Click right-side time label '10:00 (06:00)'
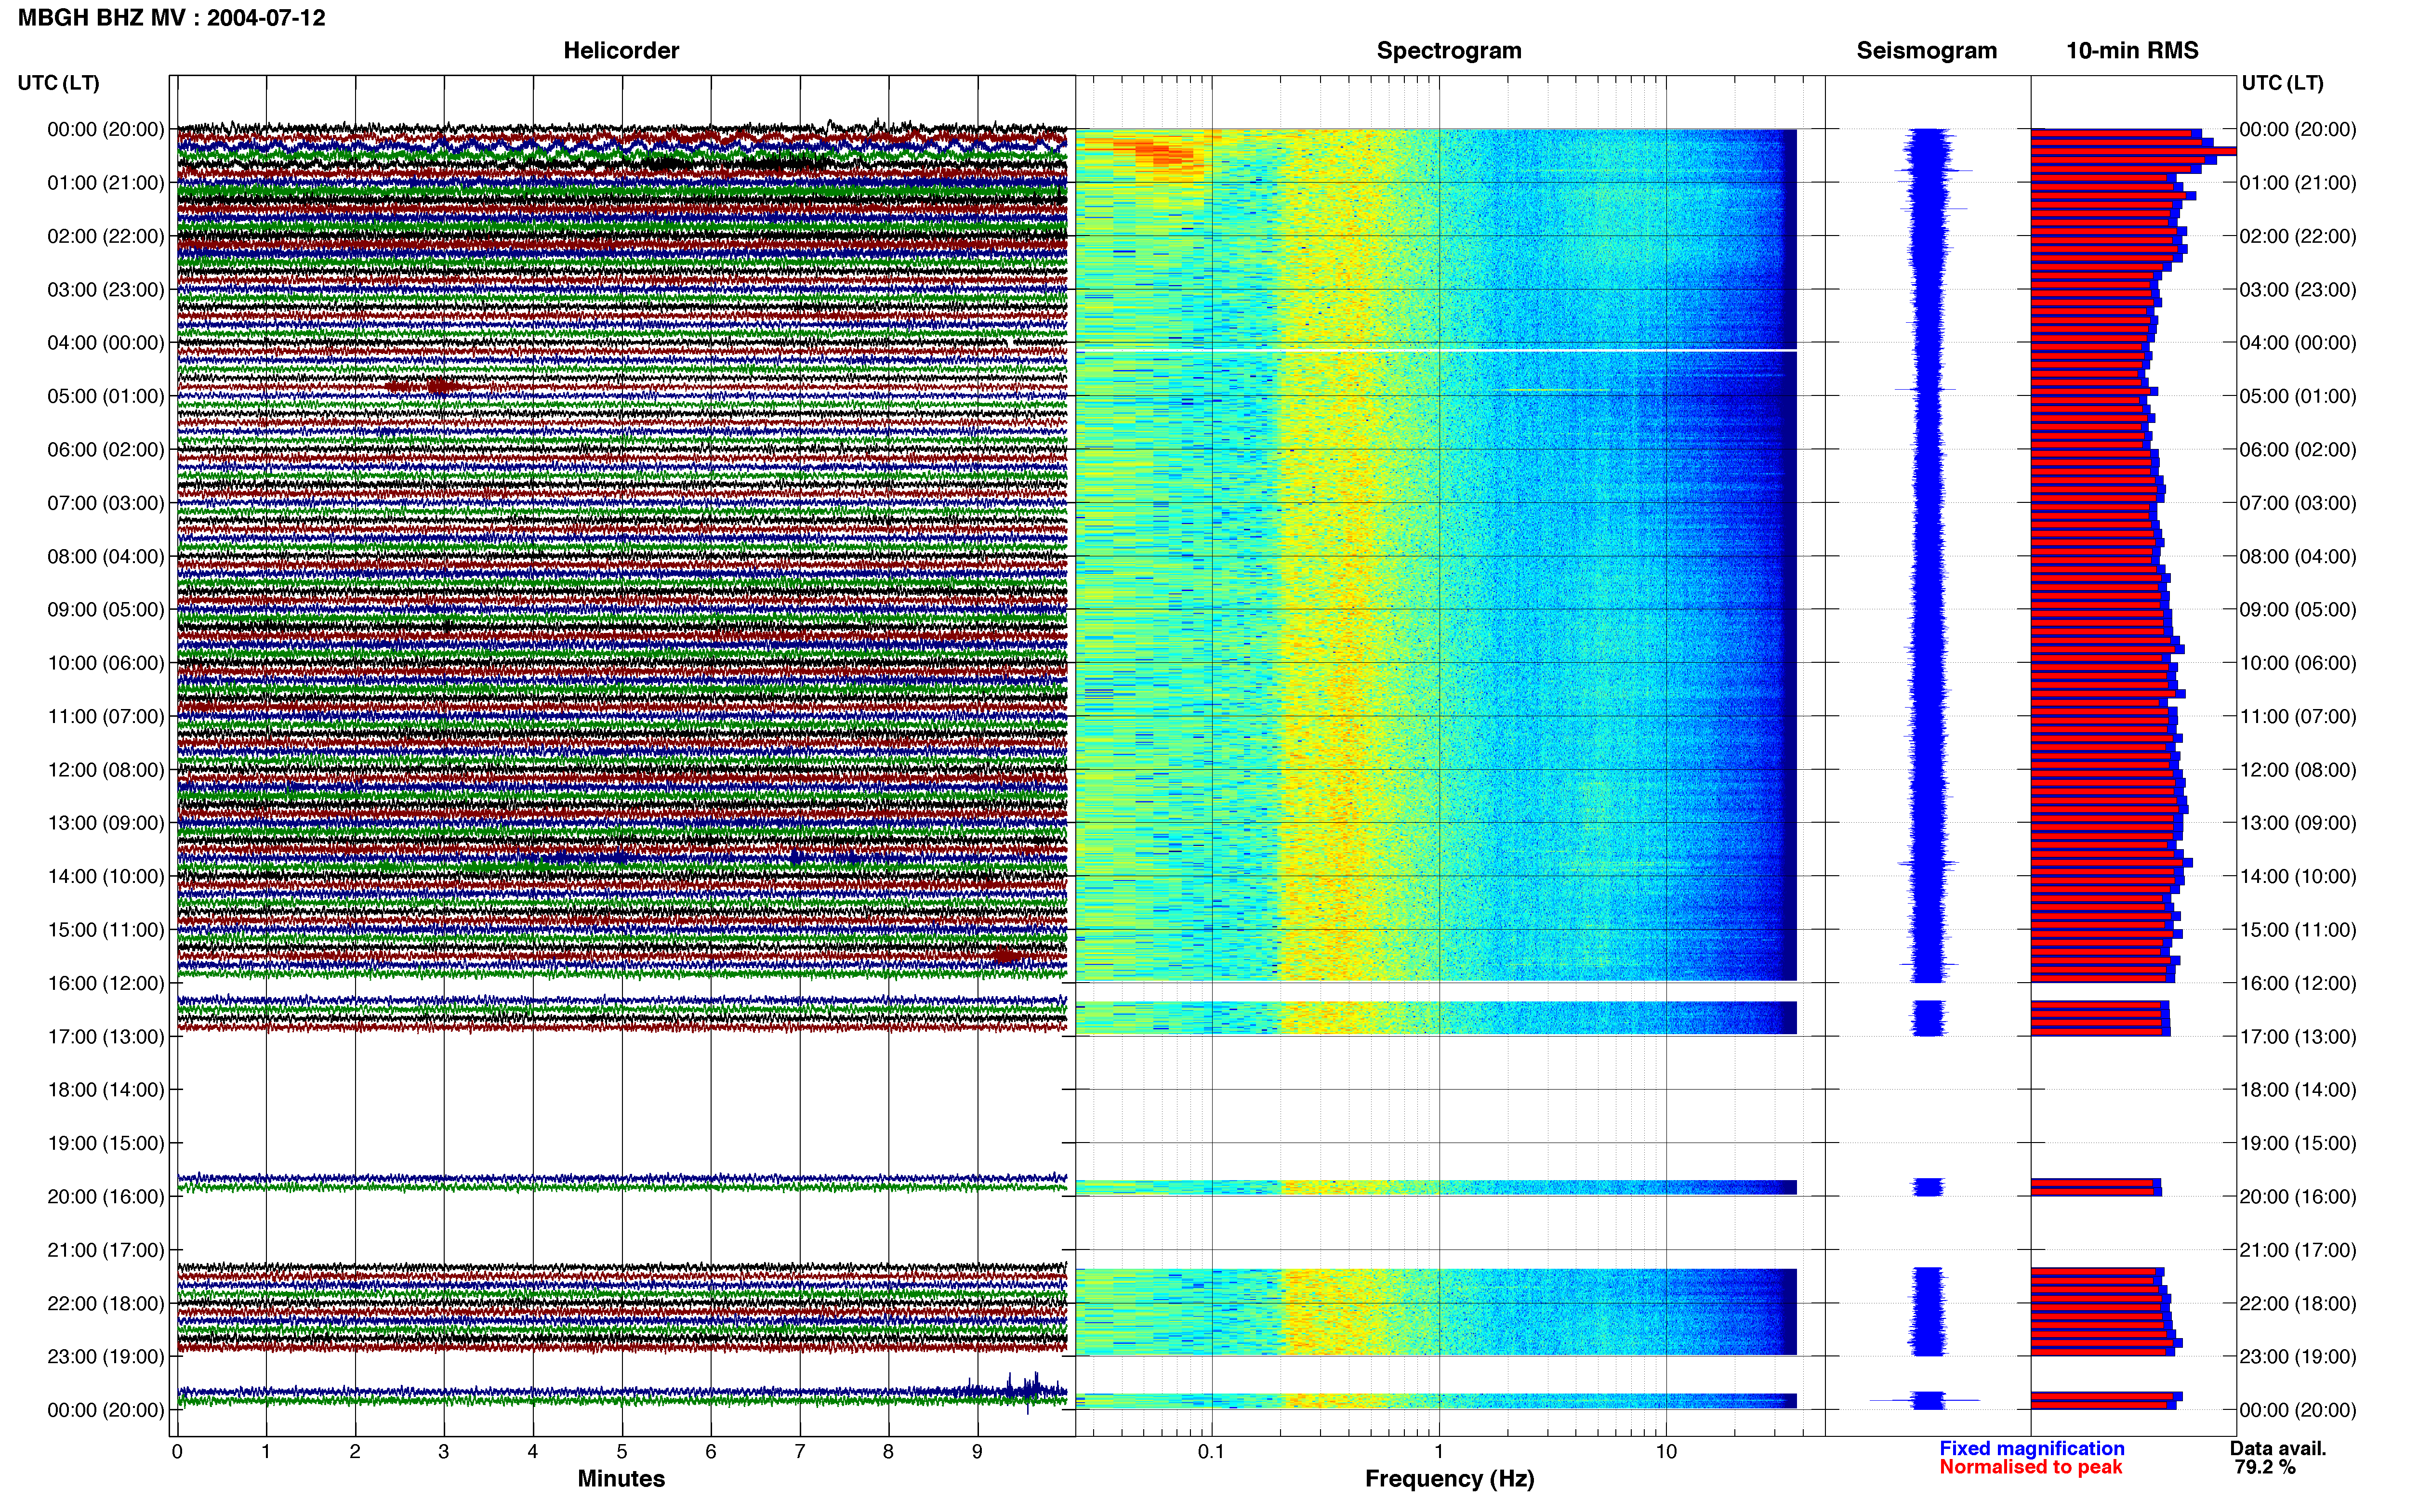The width and height of the screenshot is (2418, 1512). coord(2298,663)
